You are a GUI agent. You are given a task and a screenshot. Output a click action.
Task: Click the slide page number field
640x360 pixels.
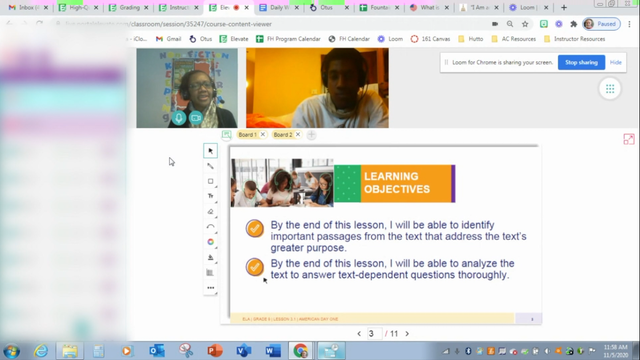point(374,334)
